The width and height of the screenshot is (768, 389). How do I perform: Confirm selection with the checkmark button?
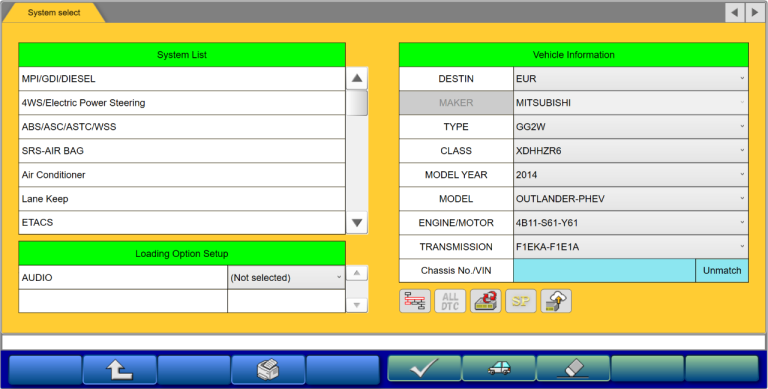(424, 368)
